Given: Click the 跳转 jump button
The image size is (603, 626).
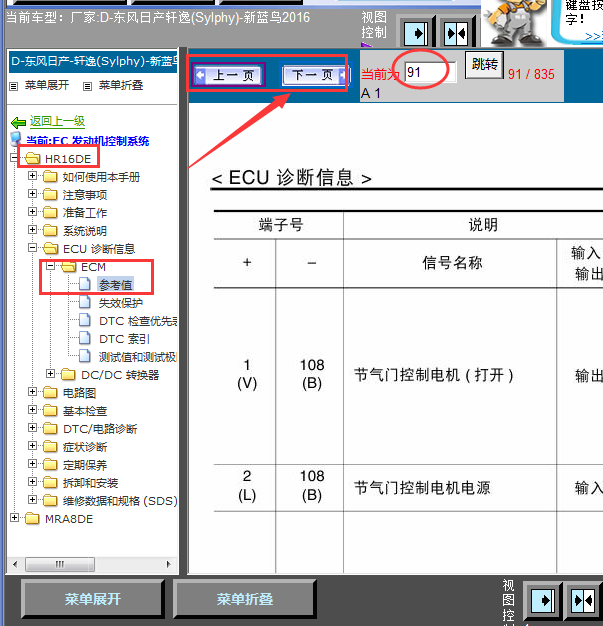Looking at the screenshot, I should [484, 64].
